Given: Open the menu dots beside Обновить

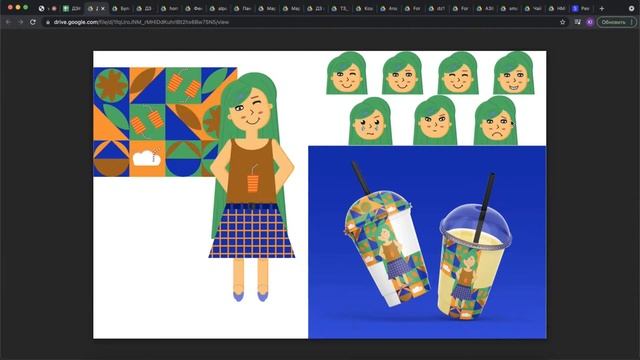Looking at the screenshot, I should [632, 22].
